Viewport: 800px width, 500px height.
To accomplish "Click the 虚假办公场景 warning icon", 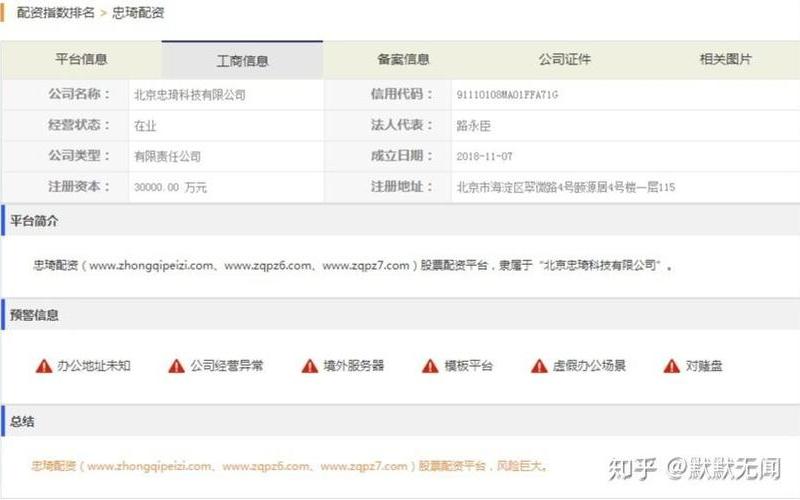I will click(x=539, y=366).
